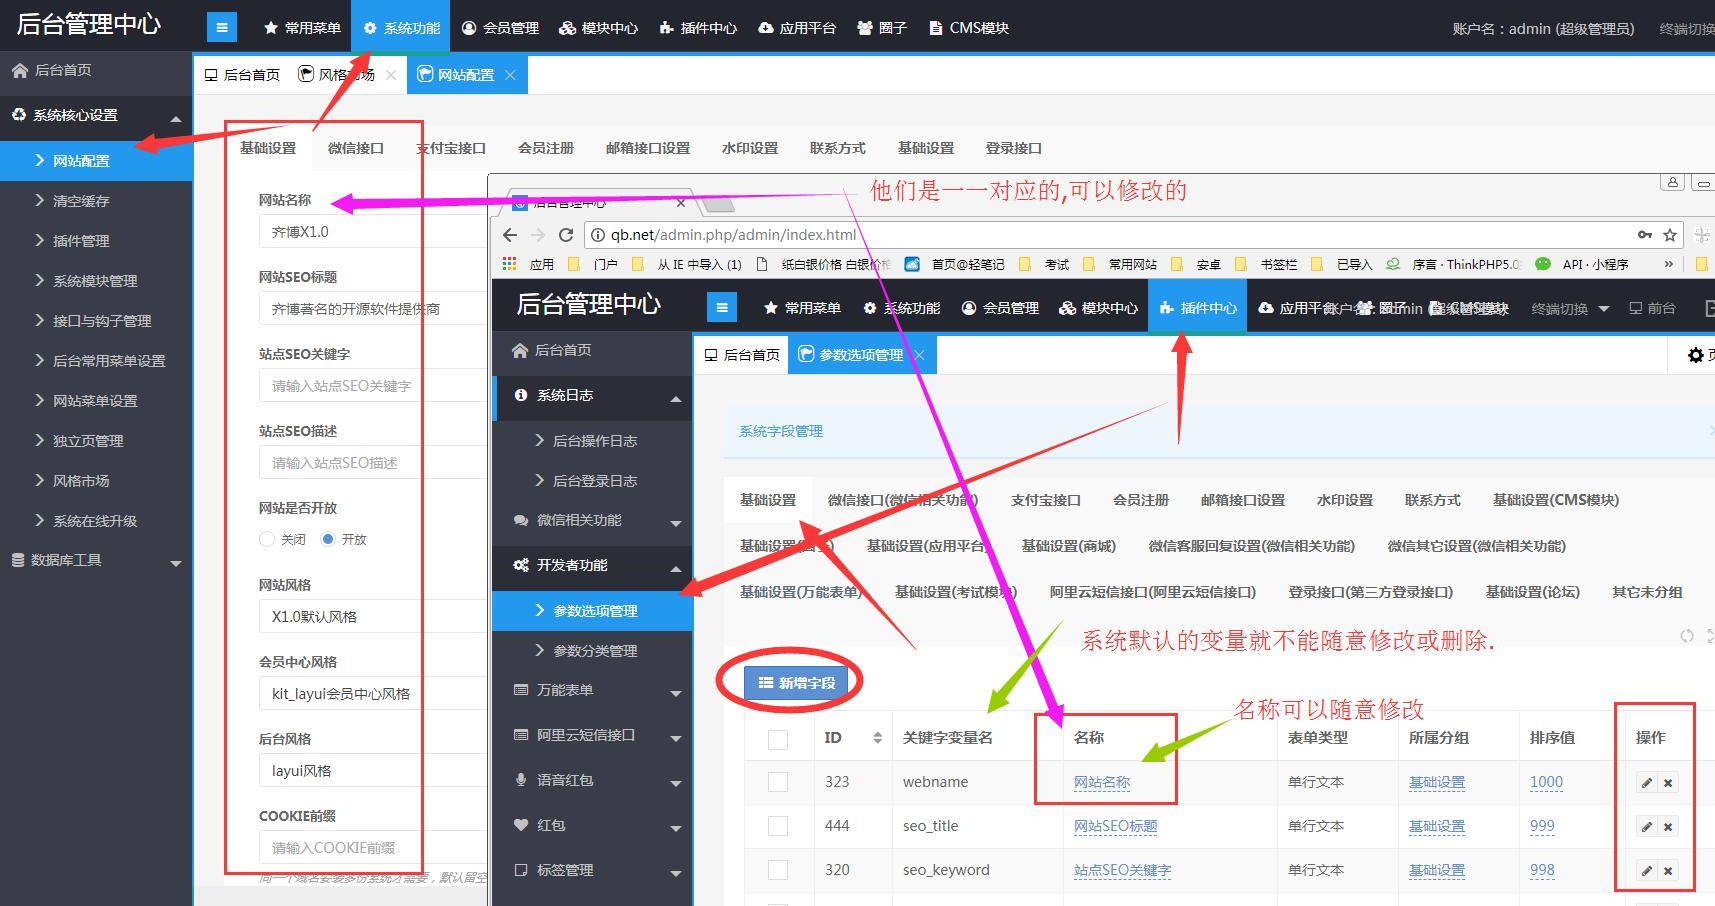Click browser reload icon

[566, 235]
